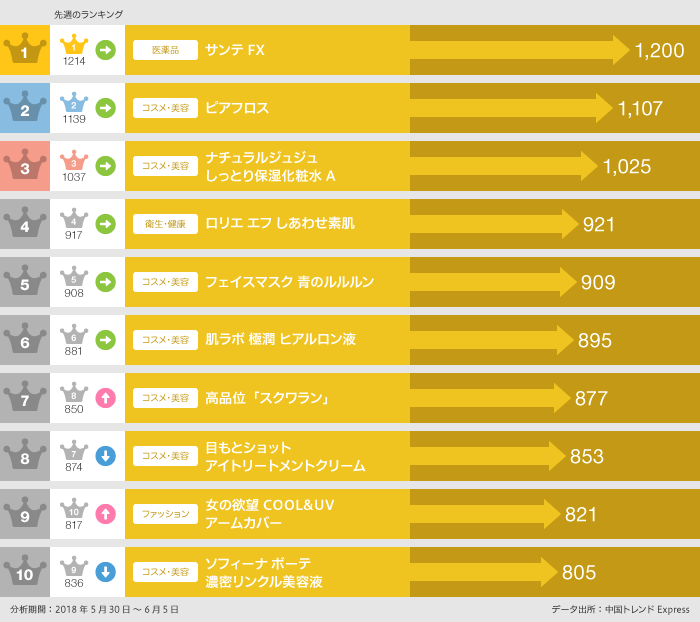
Task: Click the score bar value 1,200
Action: click(x=659, y=51)
